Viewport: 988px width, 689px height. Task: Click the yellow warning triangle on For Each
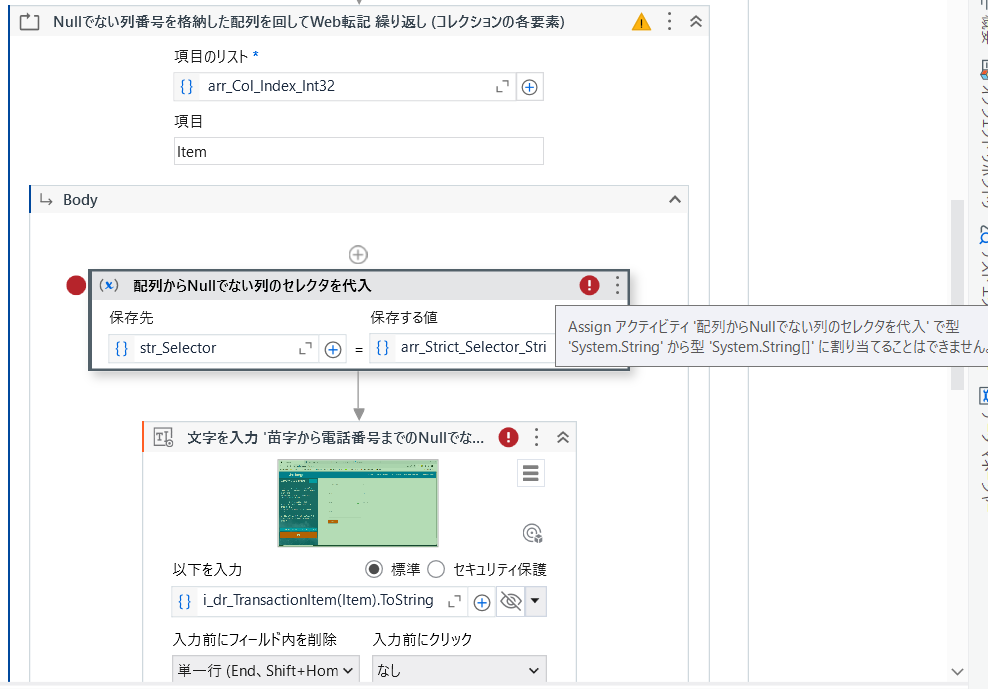641,23
